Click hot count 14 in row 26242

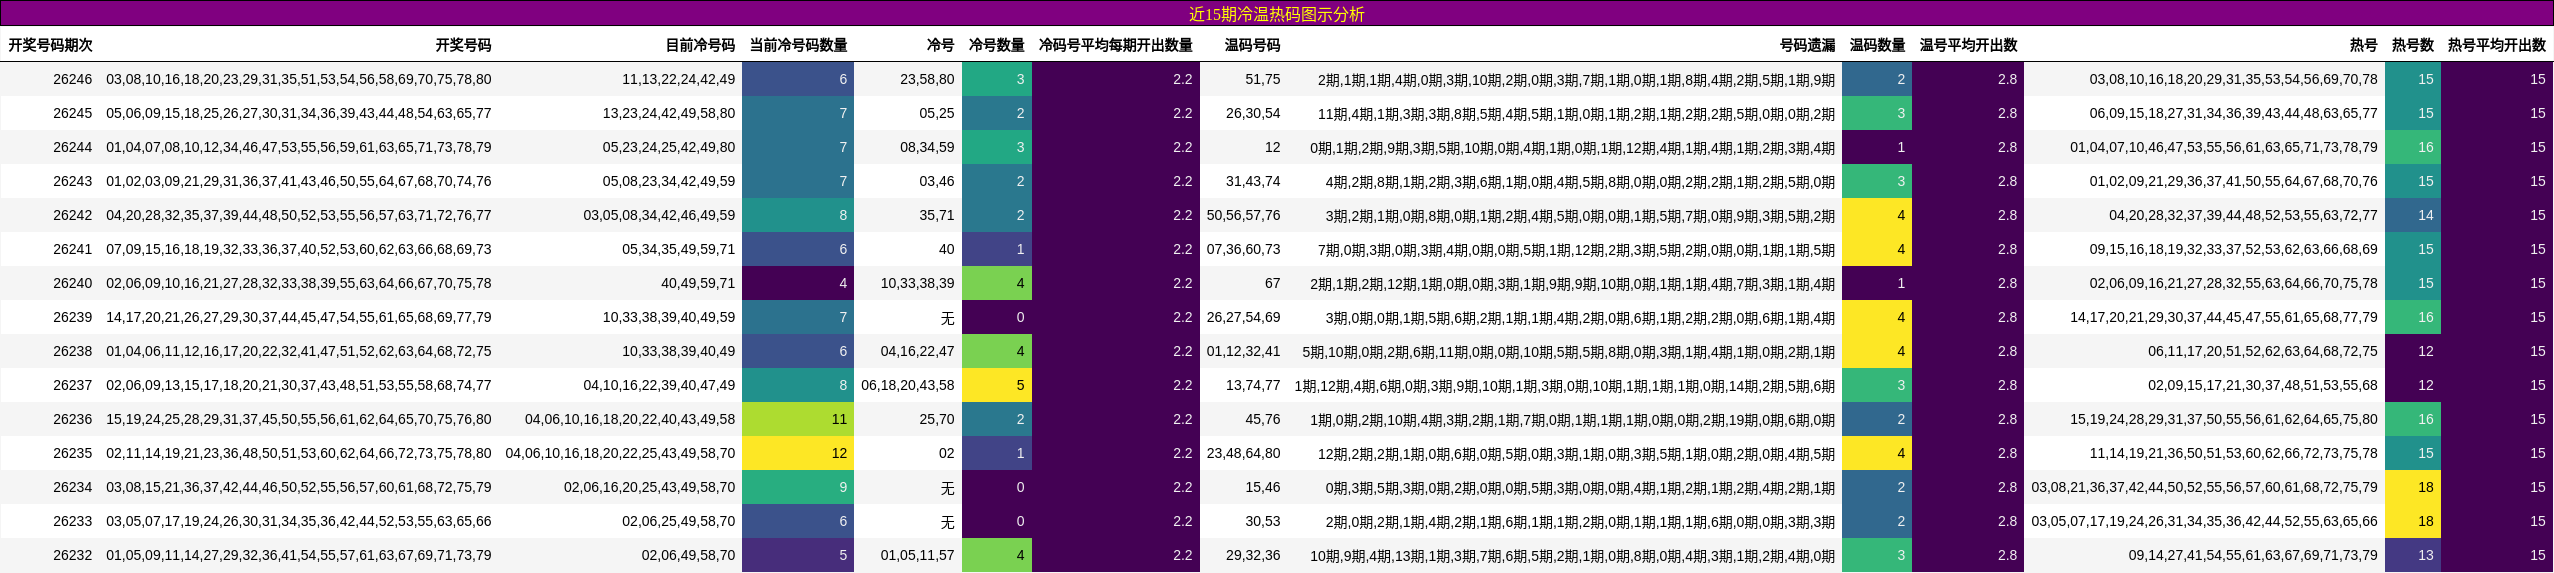tap(2413, 215)
